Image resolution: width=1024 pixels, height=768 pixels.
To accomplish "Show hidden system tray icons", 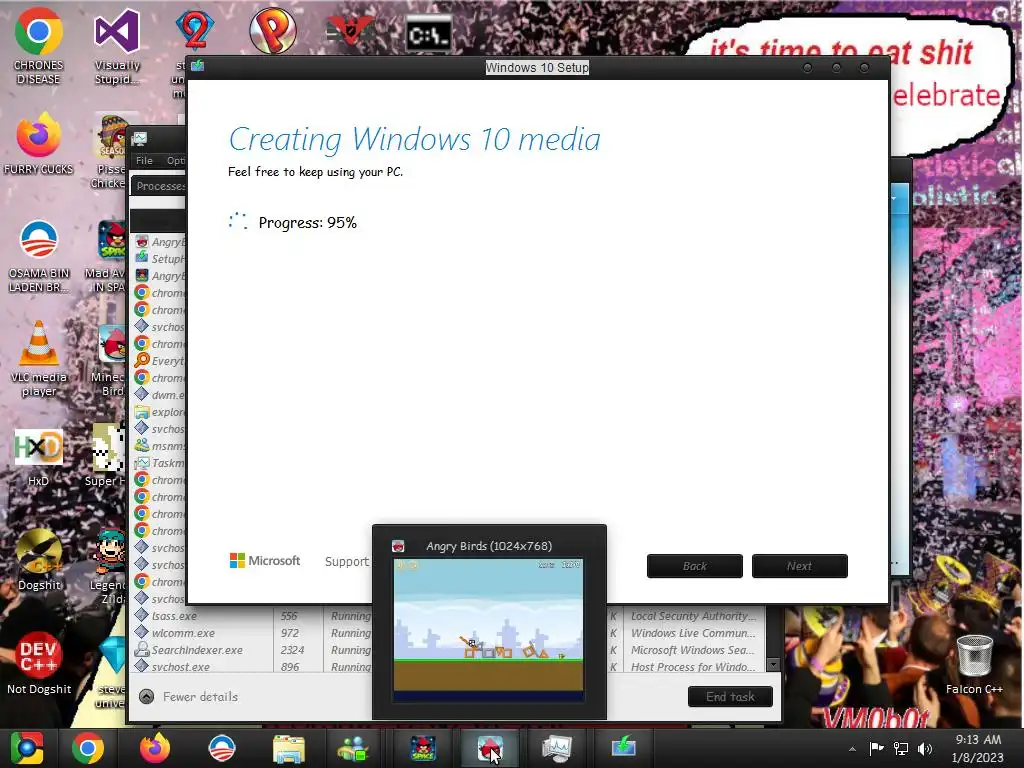I will coord(852,749).
